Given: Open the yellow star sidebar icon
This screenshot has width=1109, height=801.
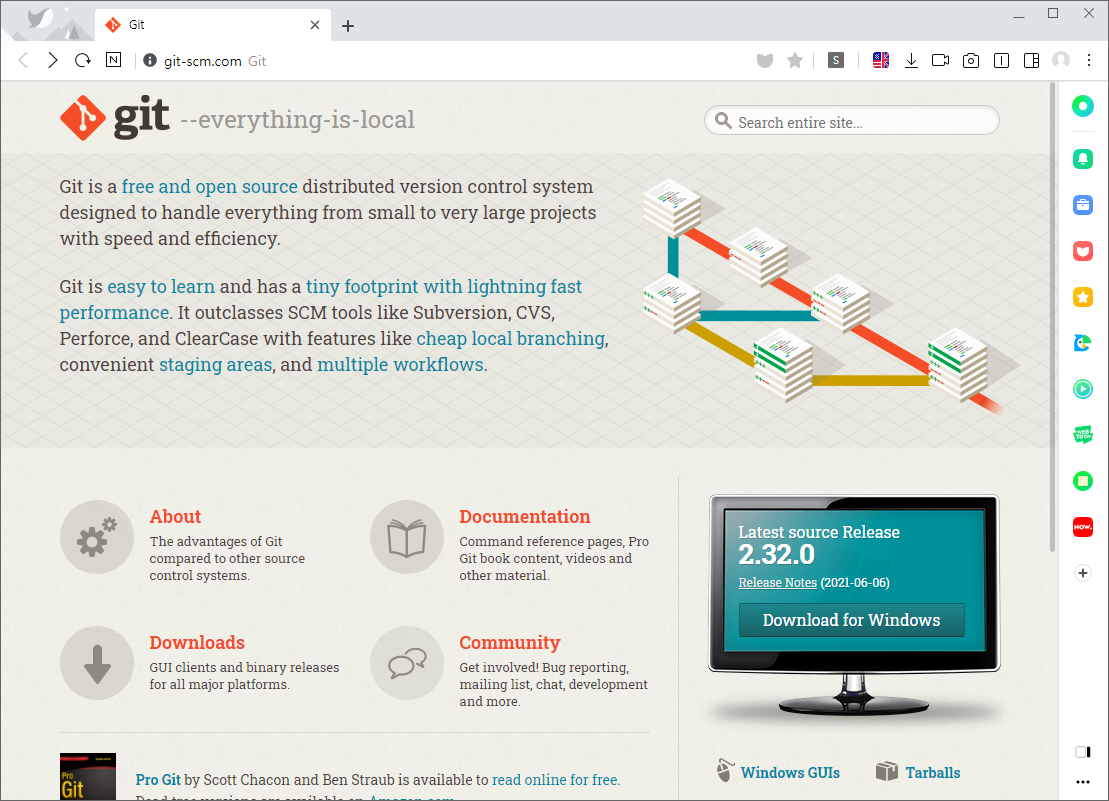Looking at the screenshot, I should click(1083, 297).
